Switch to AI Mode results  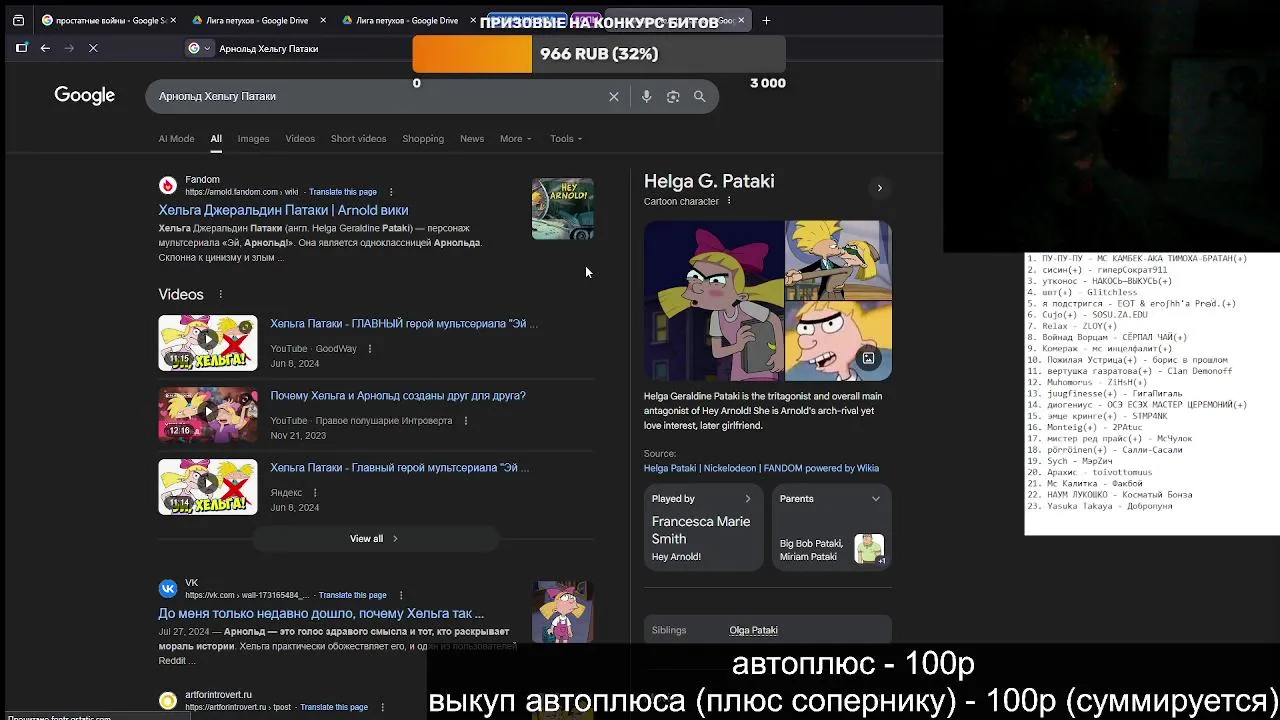176,139
